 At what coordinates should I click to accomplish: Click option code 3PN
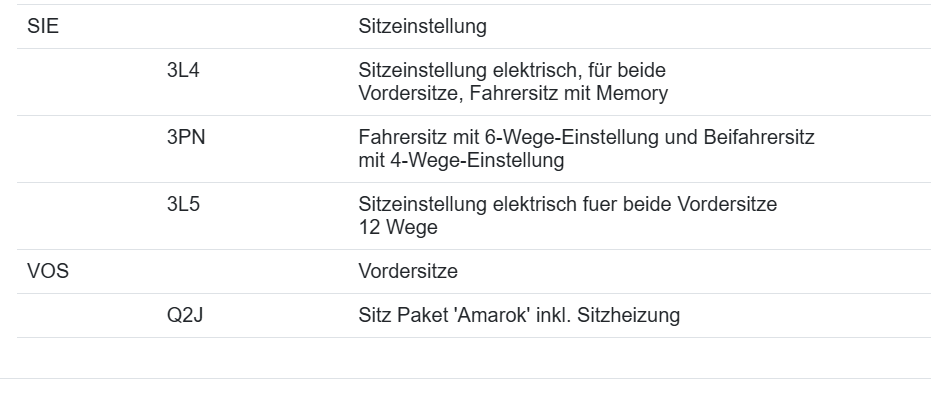coord(186,137)
